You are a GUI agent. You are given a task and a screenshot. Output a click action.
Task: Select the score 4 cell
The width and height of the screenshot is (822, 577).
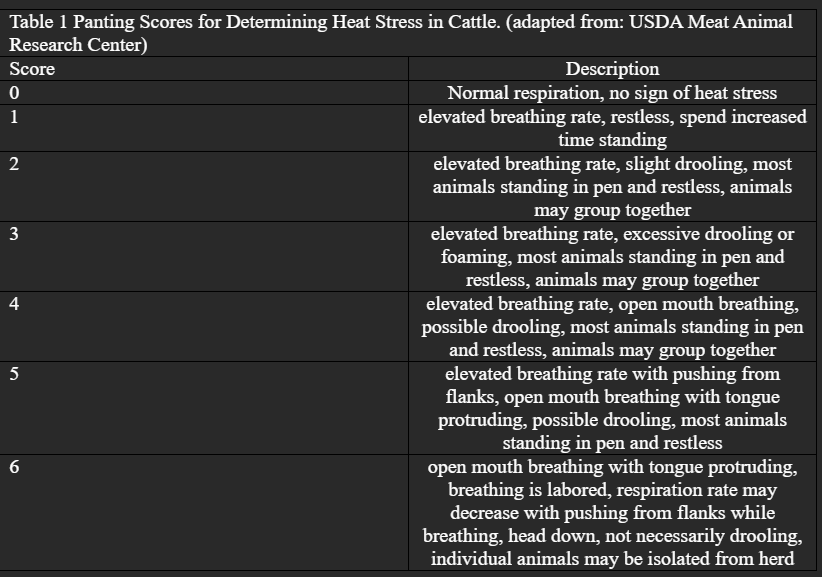coord(204,326)
